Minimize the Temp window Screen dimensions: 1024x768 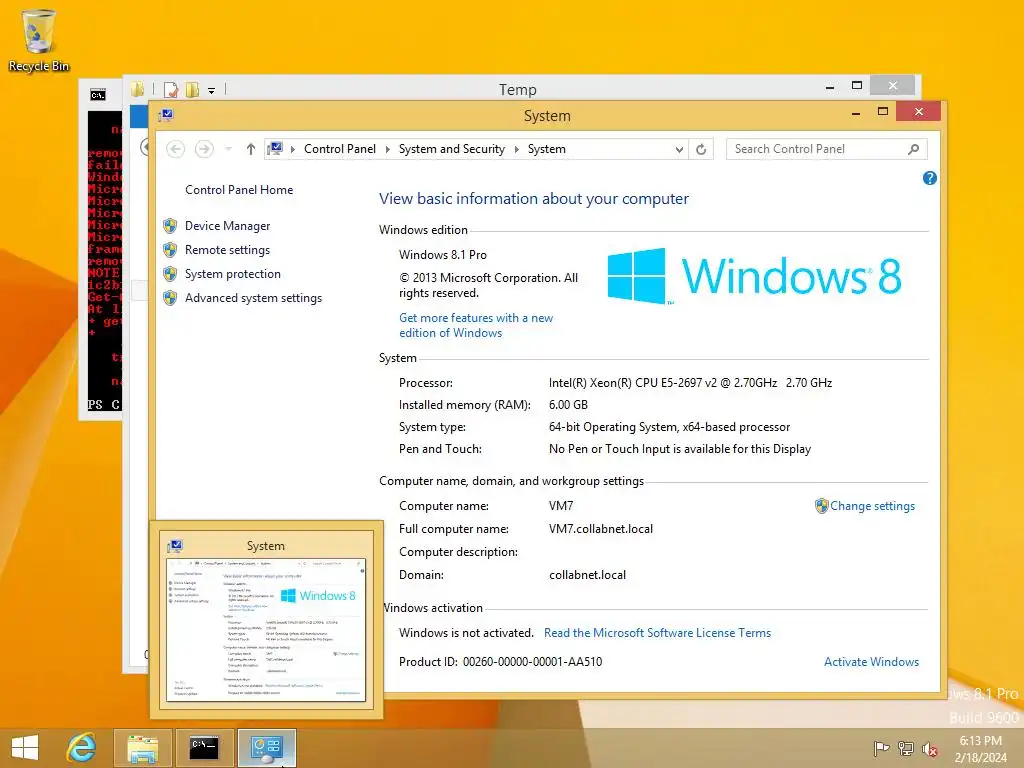[830, 86]
